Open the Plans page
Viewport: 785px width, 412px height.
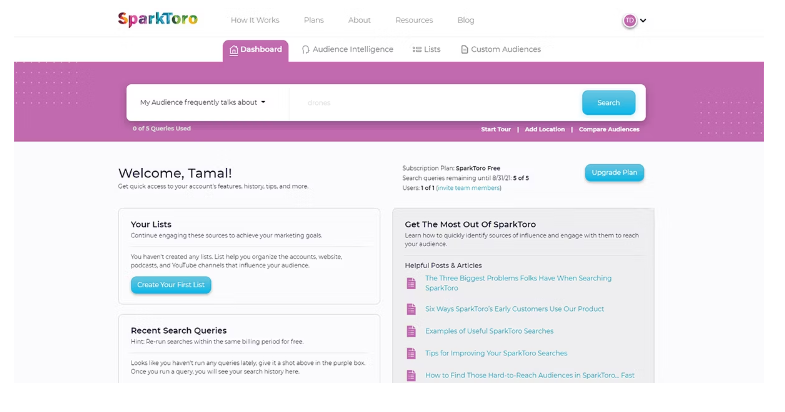point(314,20)
